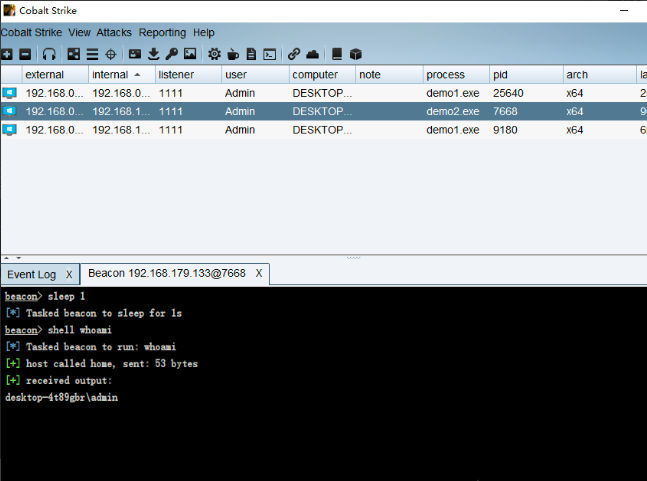Collapse the bottom pane with the divider's down arrow
This screenshot has width=647, height=481.
click(x=19, y=258)
